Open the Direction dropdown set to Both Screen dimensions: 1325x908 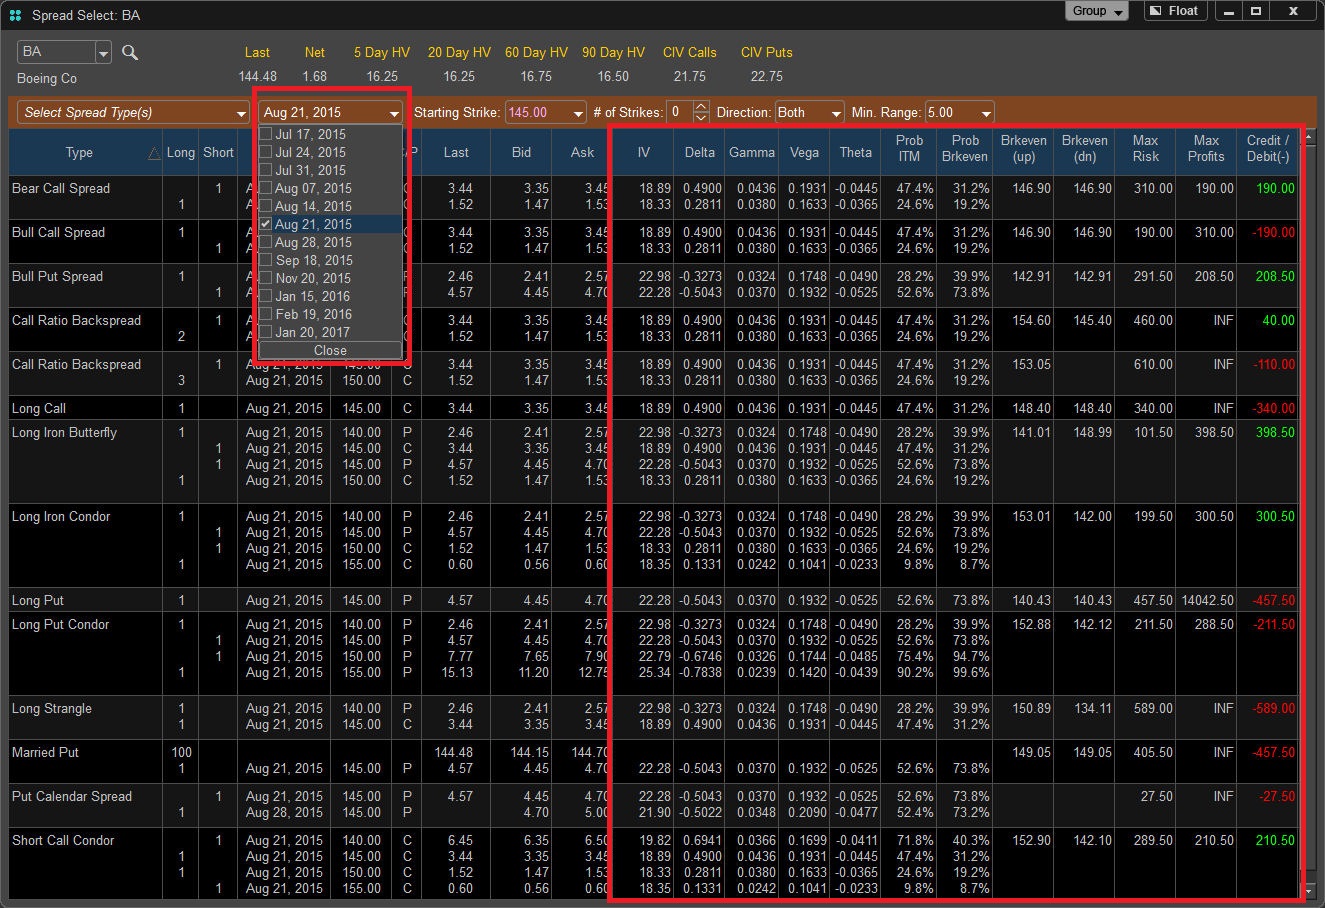click(x=809, y=113)
